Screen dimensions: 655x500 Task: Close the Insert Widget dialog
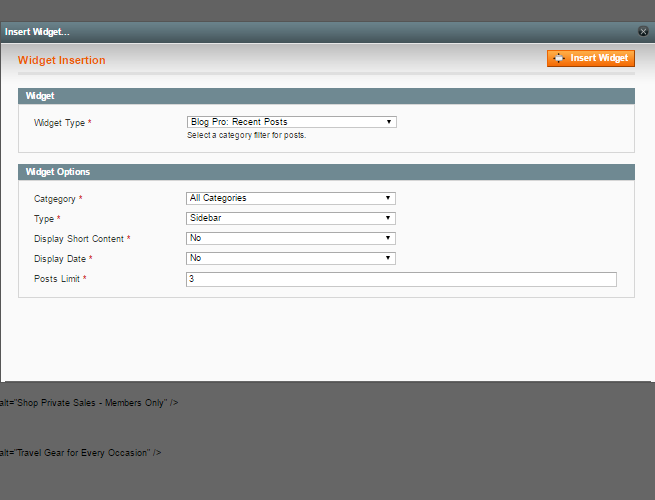click(643, 32)
